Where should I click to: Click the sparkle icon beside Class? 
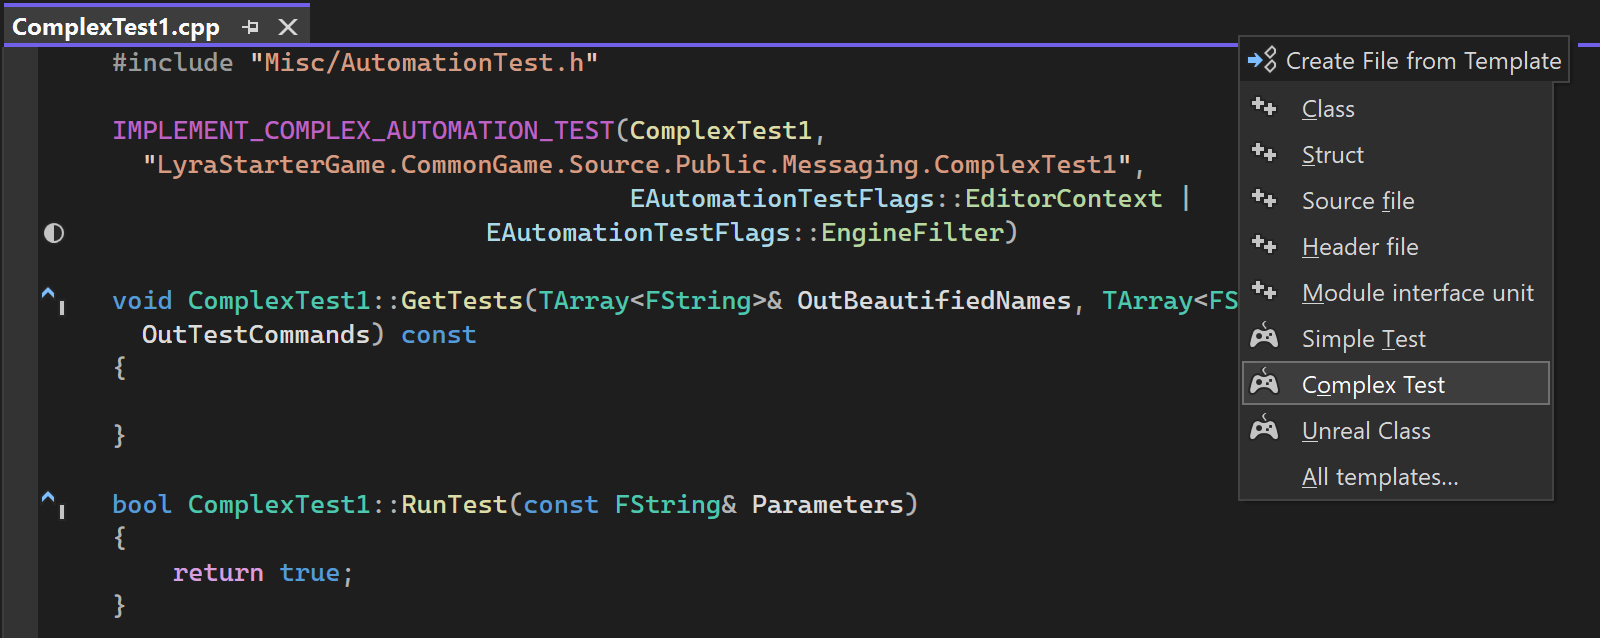[1264, 107]
